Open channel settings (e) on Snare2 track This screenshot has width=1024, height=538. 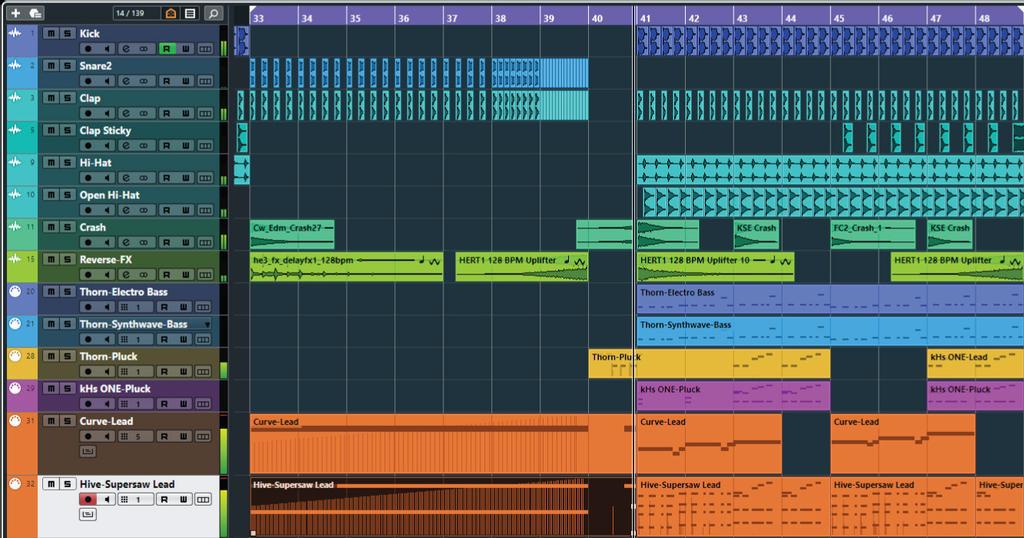click(x=125, y=81)
